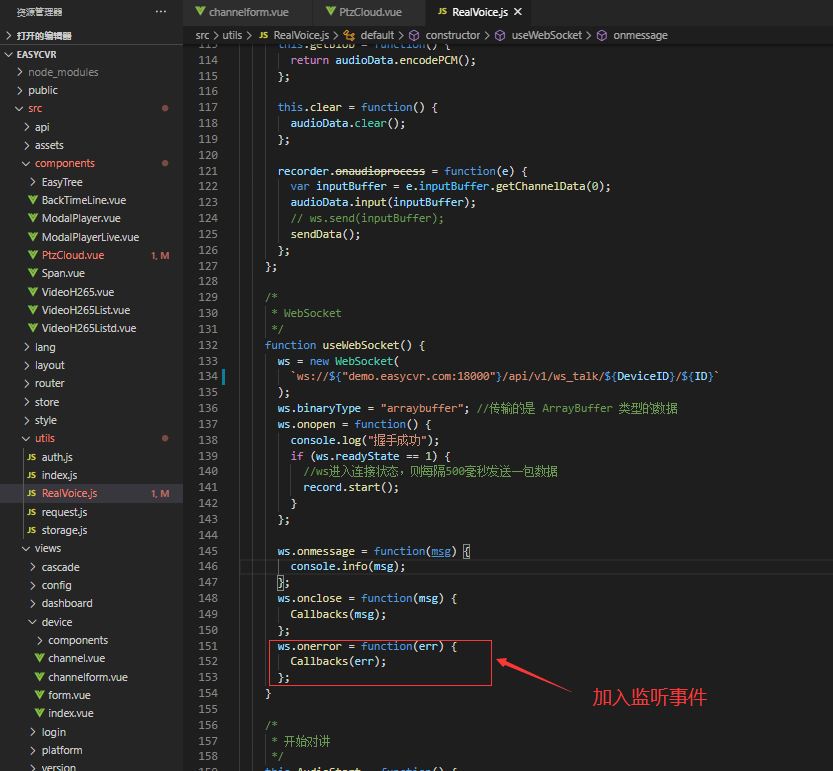Open ModalPlayerLive.vue file in explorer
This screenshot has height=771, width=833.
[x=91, y=237]
